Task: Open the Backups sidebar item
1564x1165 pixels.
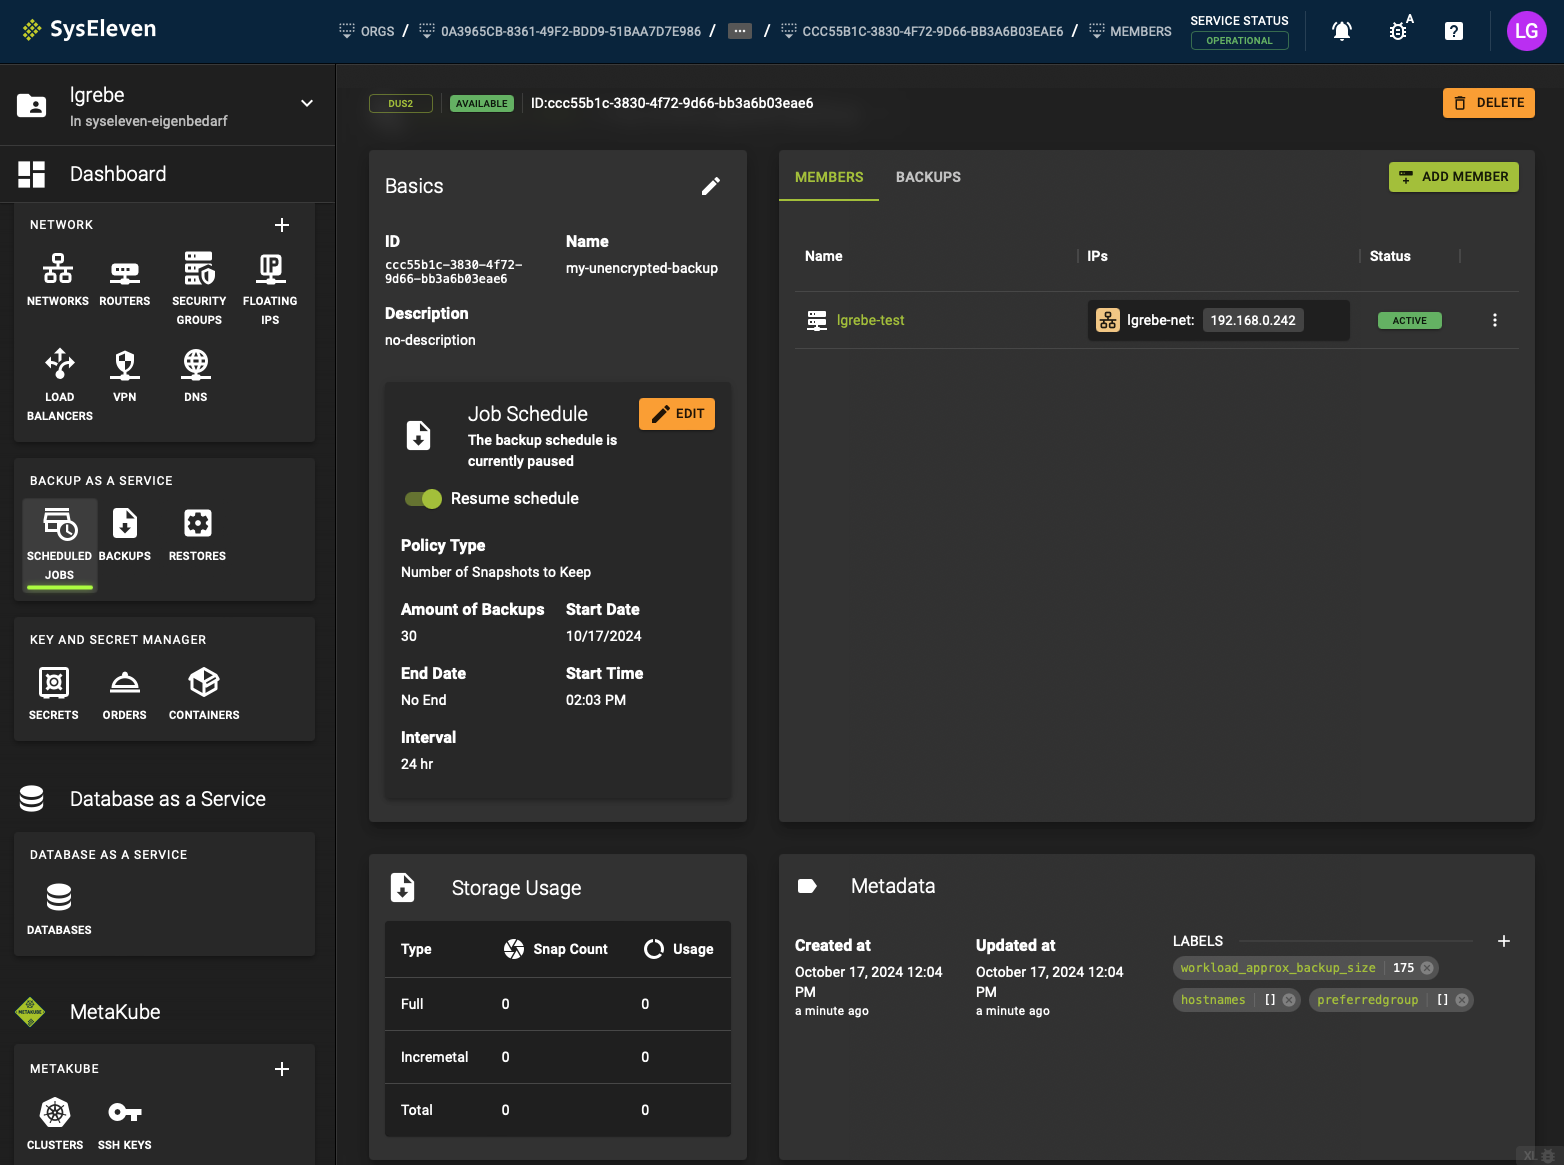Action: click(125, 534)
